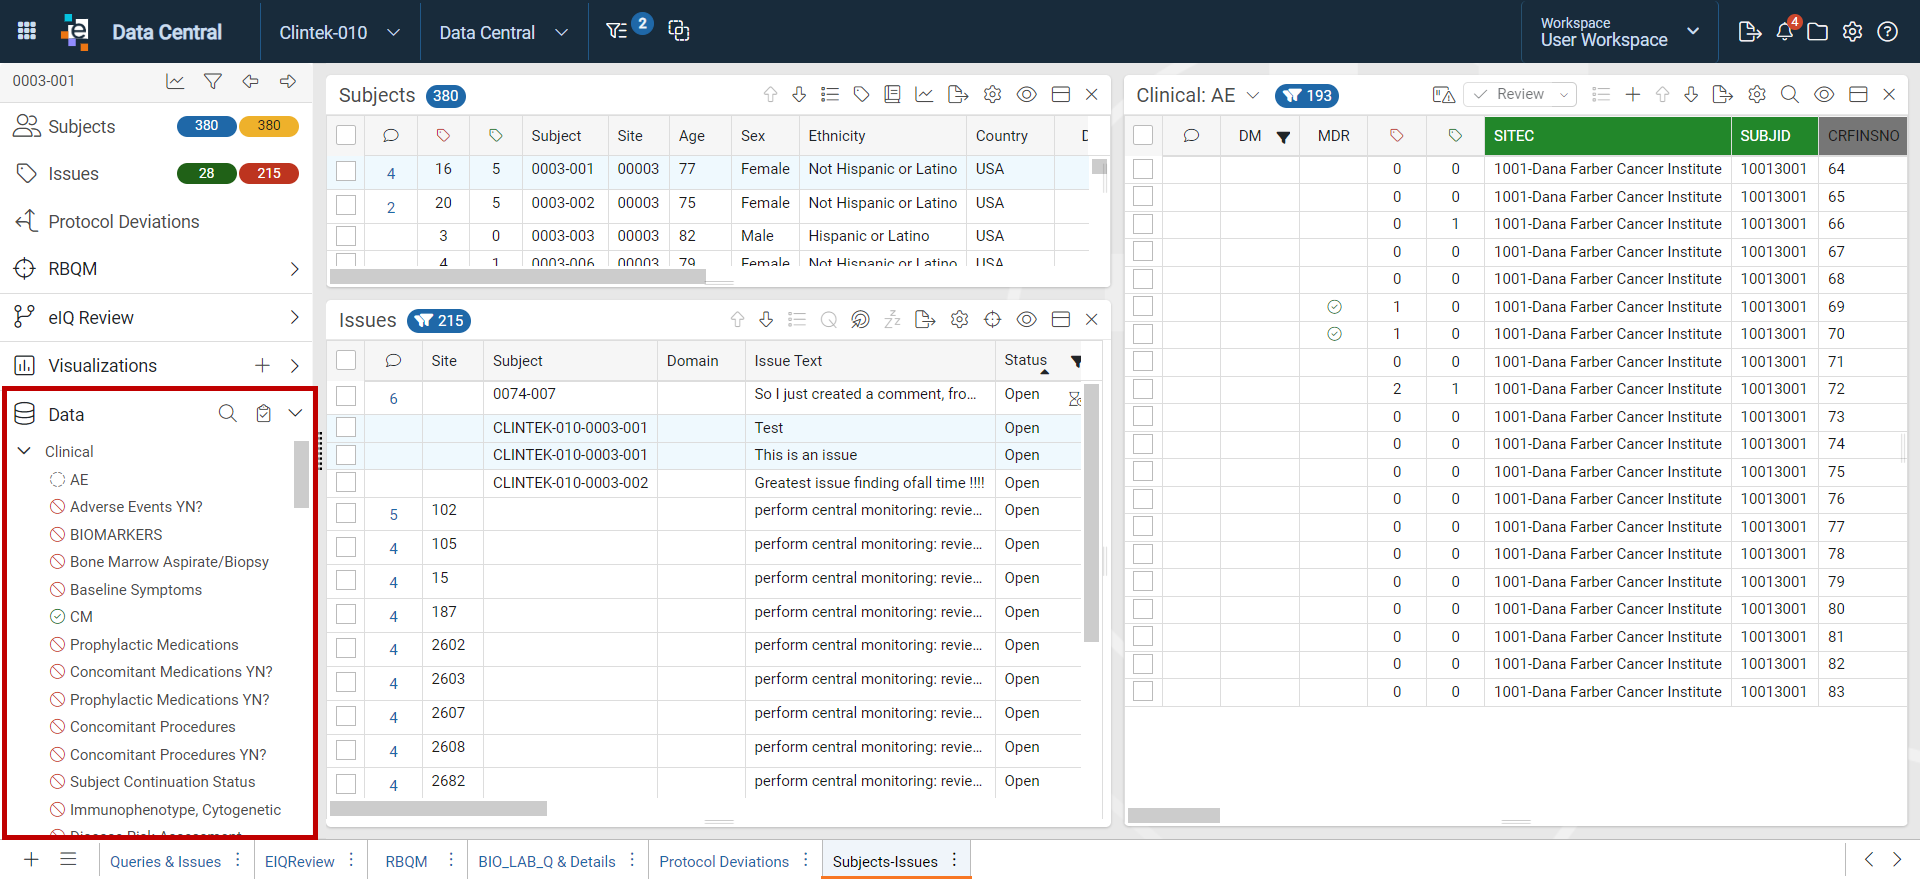This screenshot has height=879, width=1920.
Task: Toggle the eye icon in Clinical AE panel
Action: click(x=1824, y=95)
